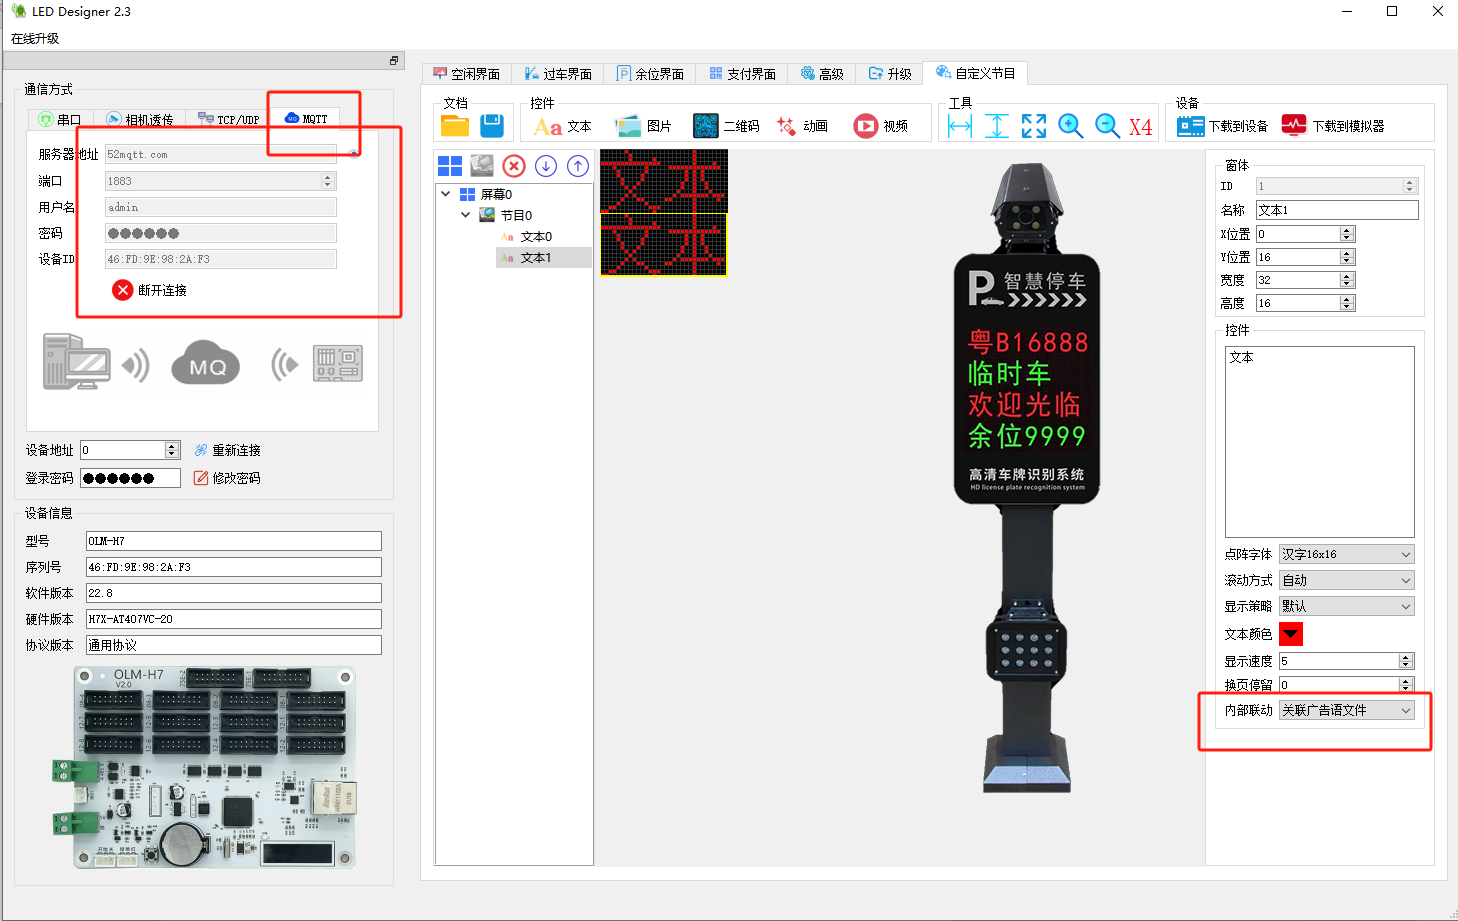The height and width of the screenshot is (921, 1458).
Task: Save document with floppy disk icon
Action: coord(492,126)
